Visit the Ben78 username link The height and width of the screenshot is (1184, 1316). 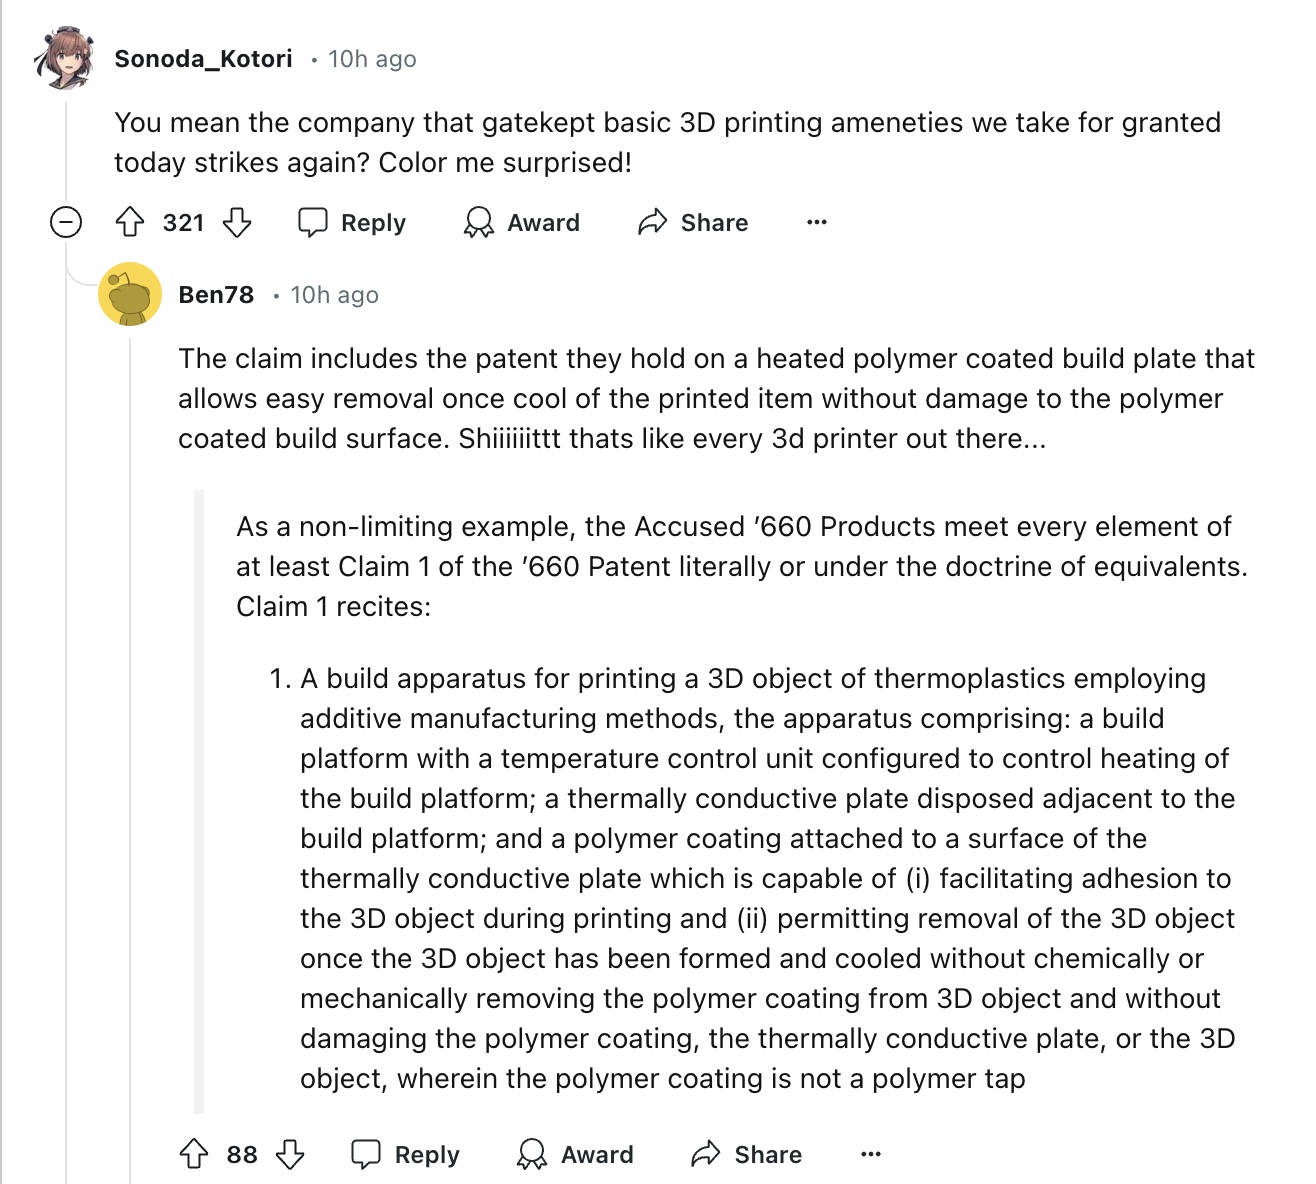click(x=216, y=295)
